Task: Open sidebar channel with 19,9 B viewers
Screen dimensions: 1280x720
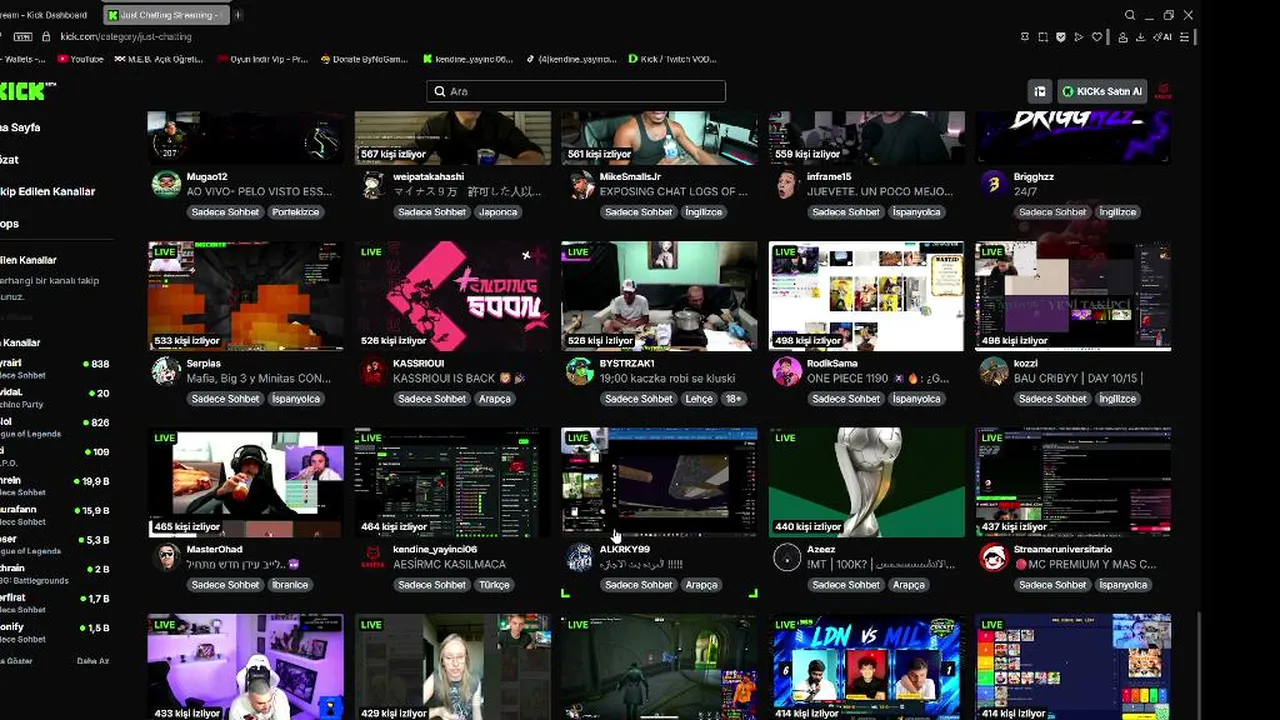Action: [55, 486]
